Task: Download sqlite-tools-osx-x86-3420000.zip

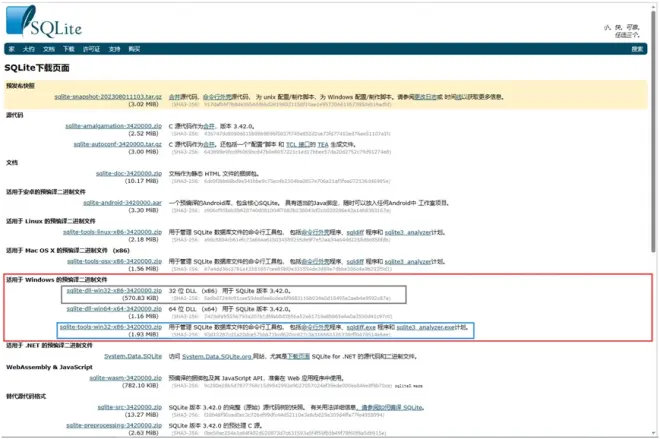Action: coord(114,261)
